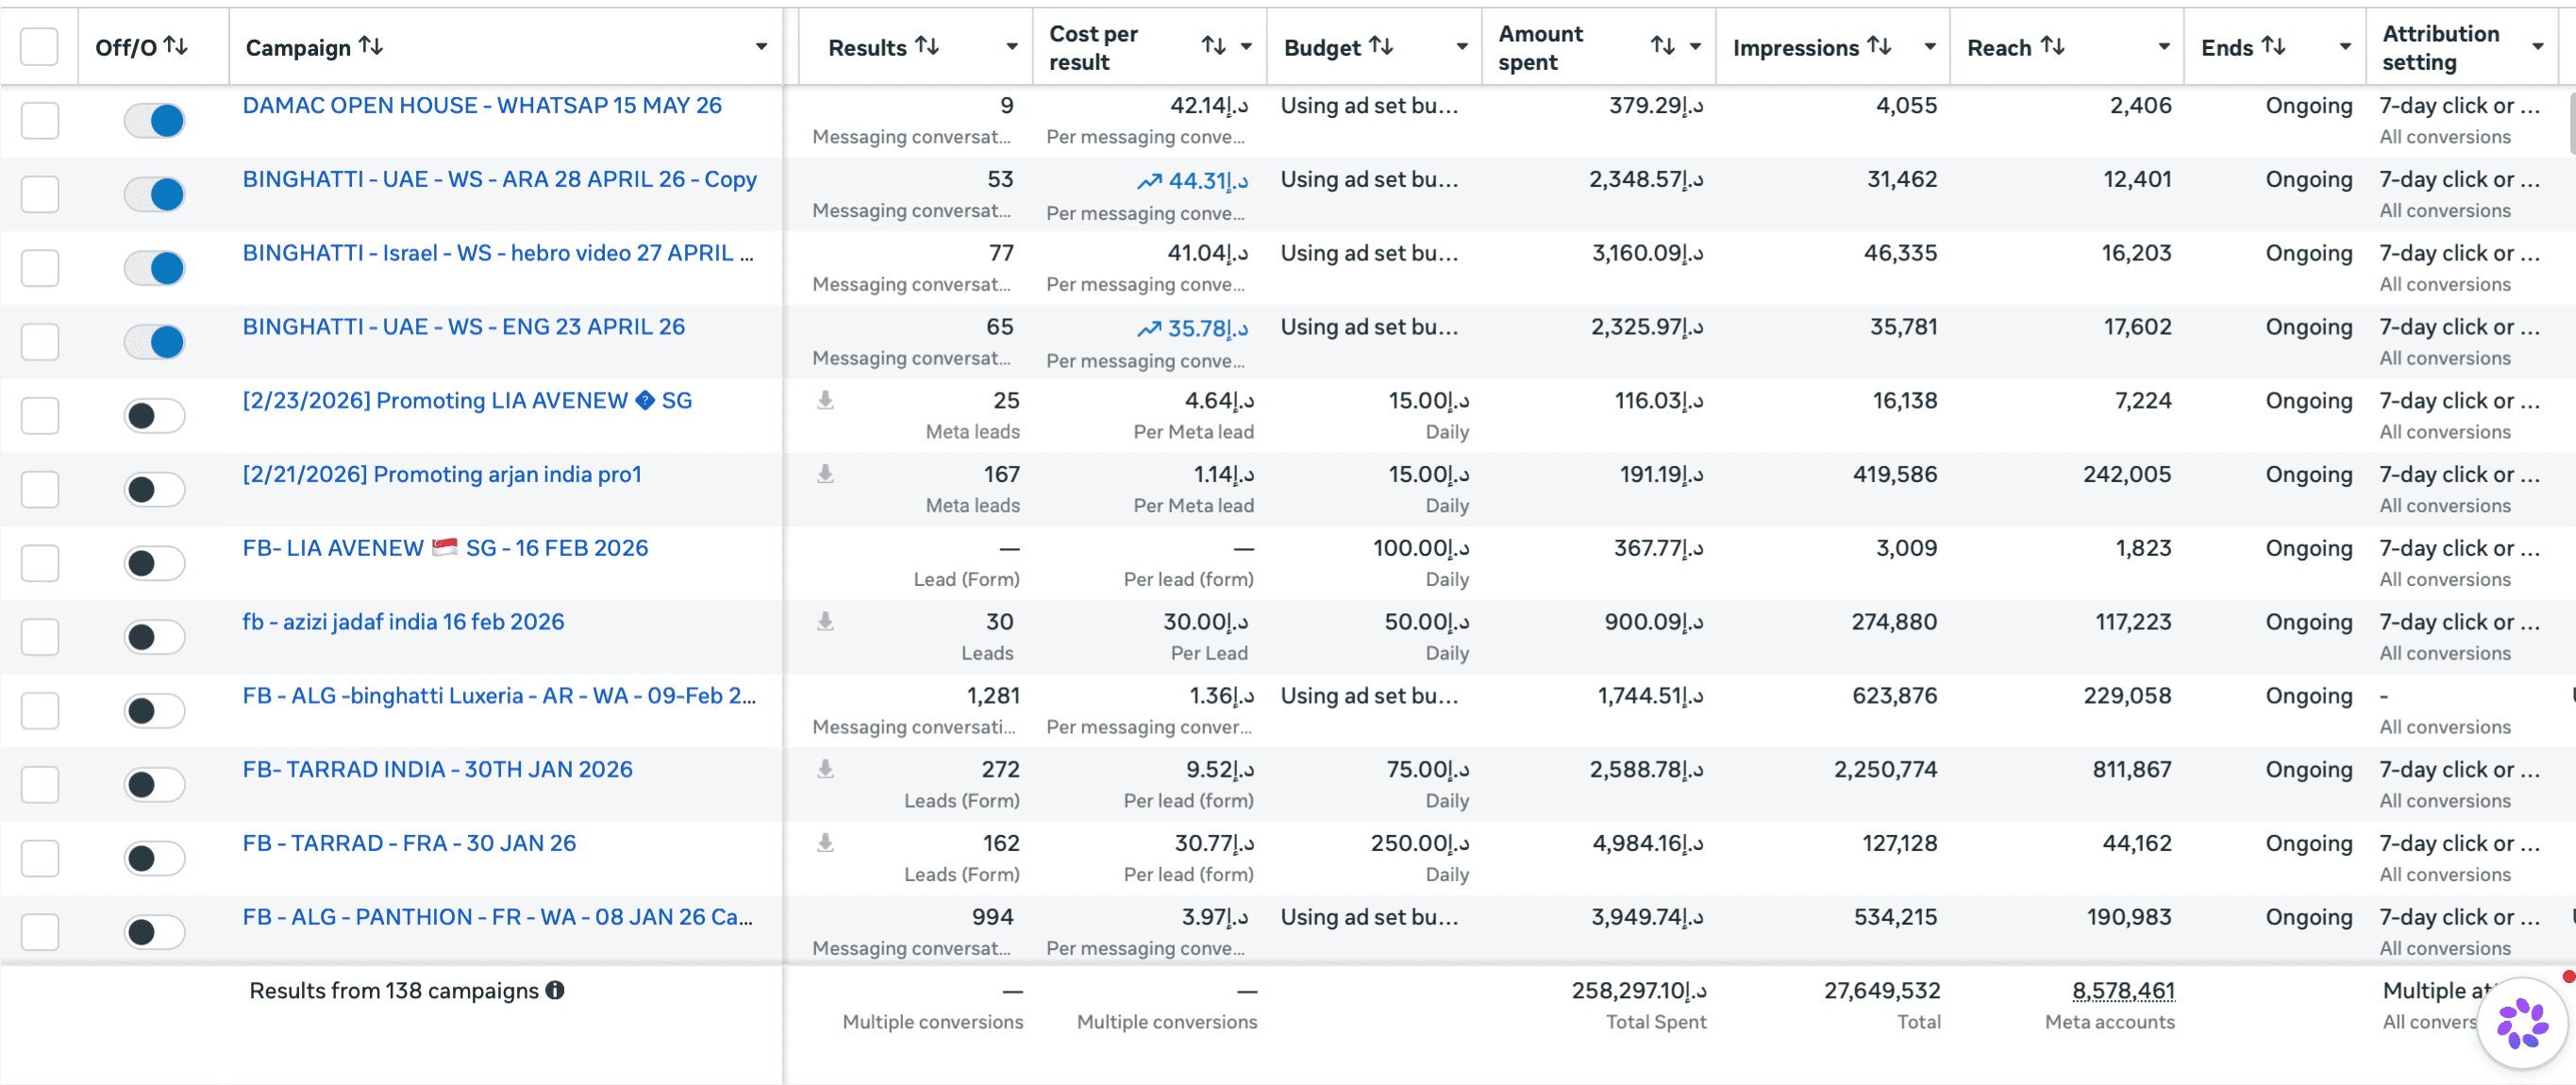Sort by Reach arrows icon
This screenshot has width=2576, height=1085.
pos(2052,46)
